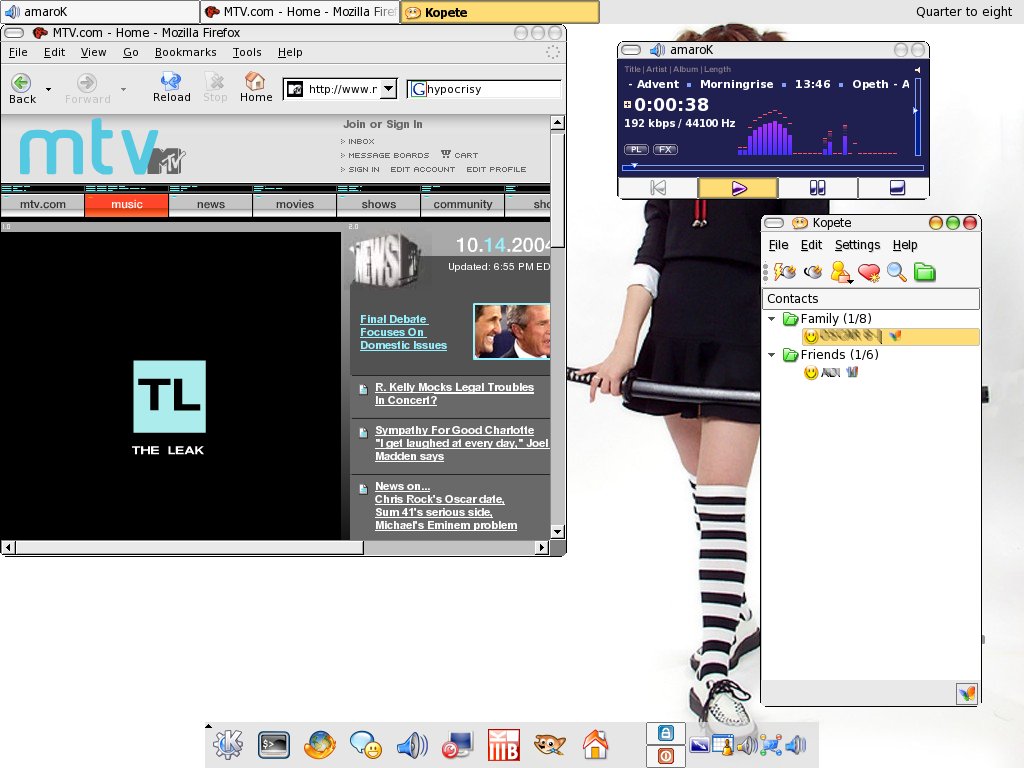Click the magnifying glass icon in Kopete toolbar

pos(897,272)
